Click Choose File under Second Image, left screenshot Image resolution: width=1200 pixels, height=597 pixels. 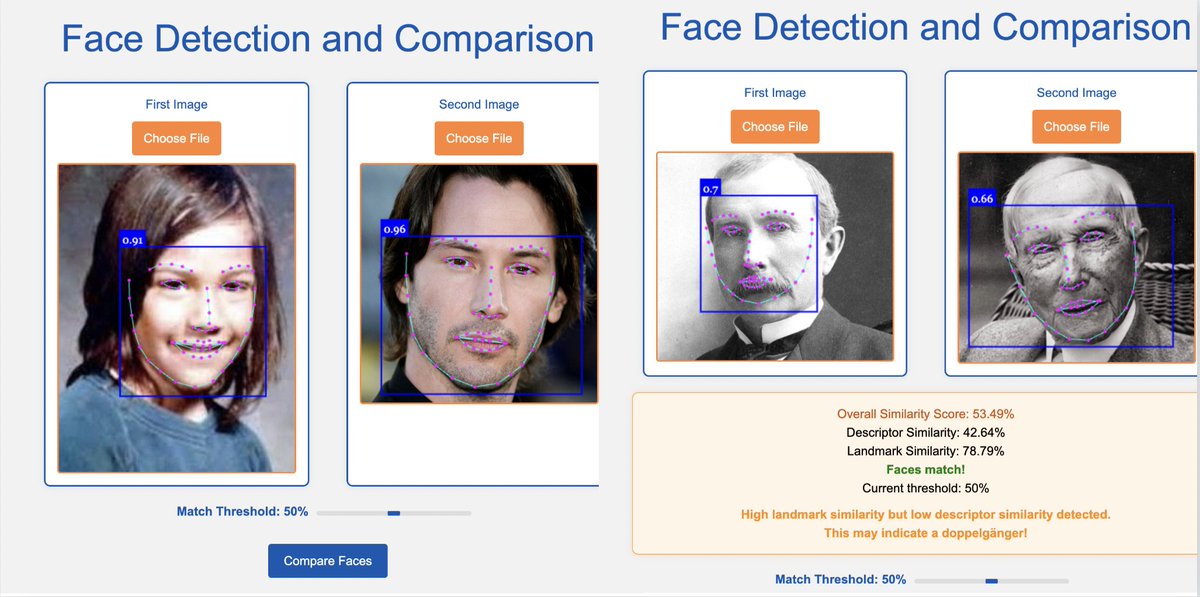[x=479, y=138]
